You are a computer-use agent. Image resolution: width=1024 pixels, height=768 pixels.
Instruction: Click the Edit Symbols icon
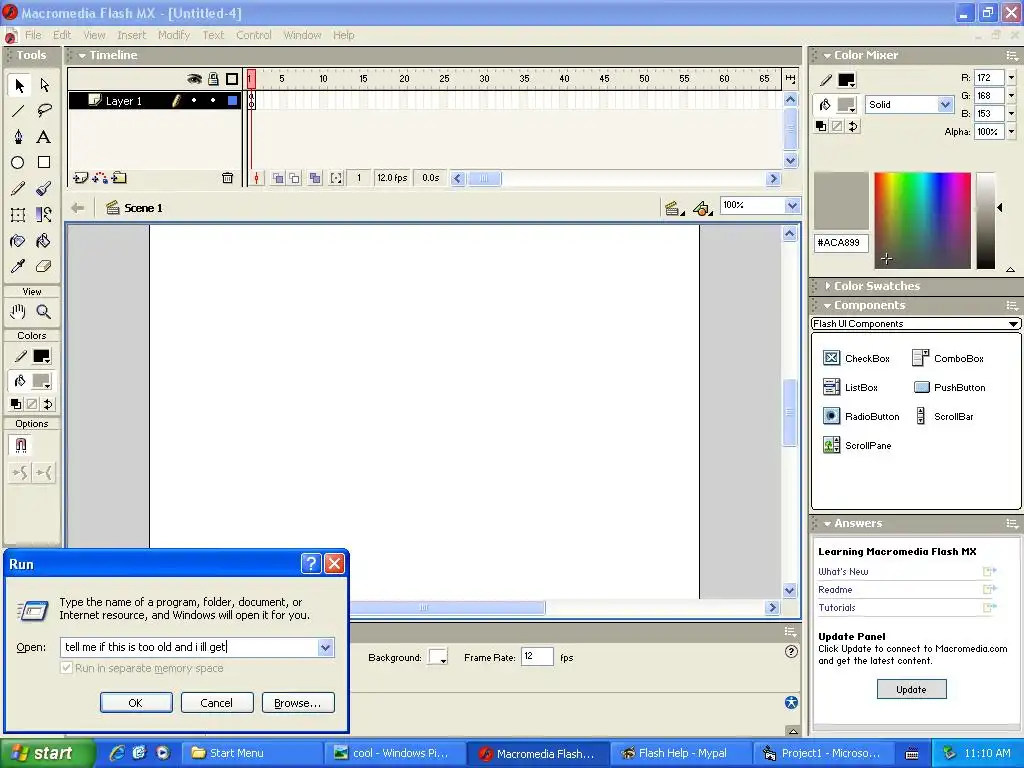[702, 208]
